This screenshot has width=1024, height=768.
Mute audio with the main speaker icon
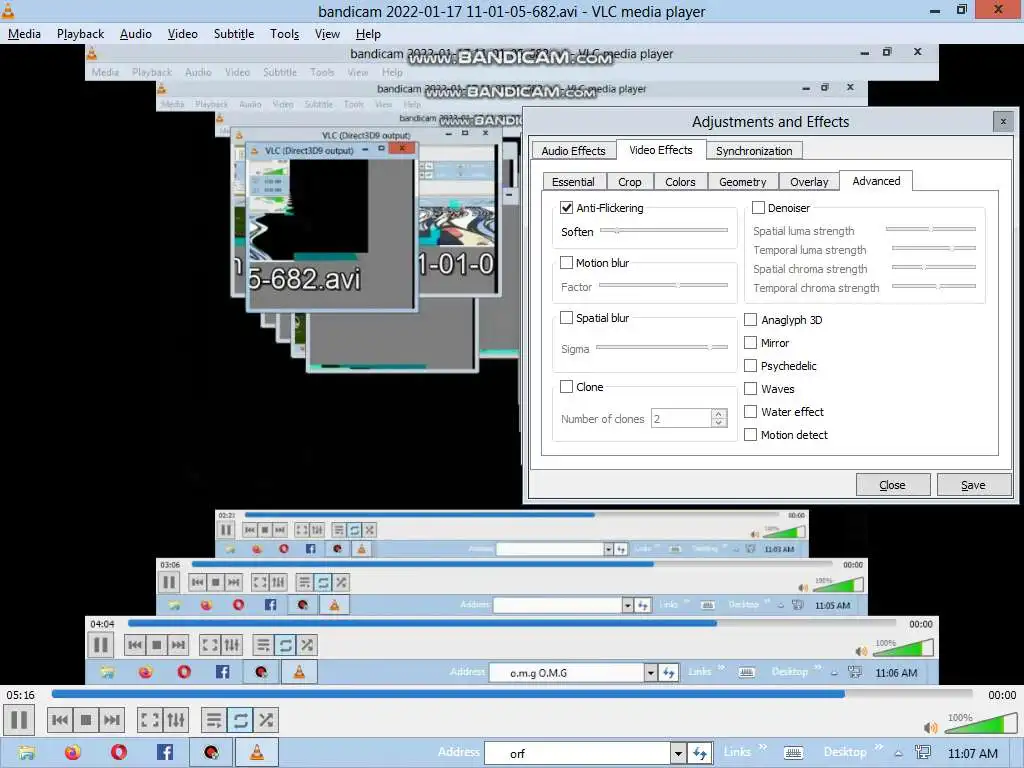(931, 727)
